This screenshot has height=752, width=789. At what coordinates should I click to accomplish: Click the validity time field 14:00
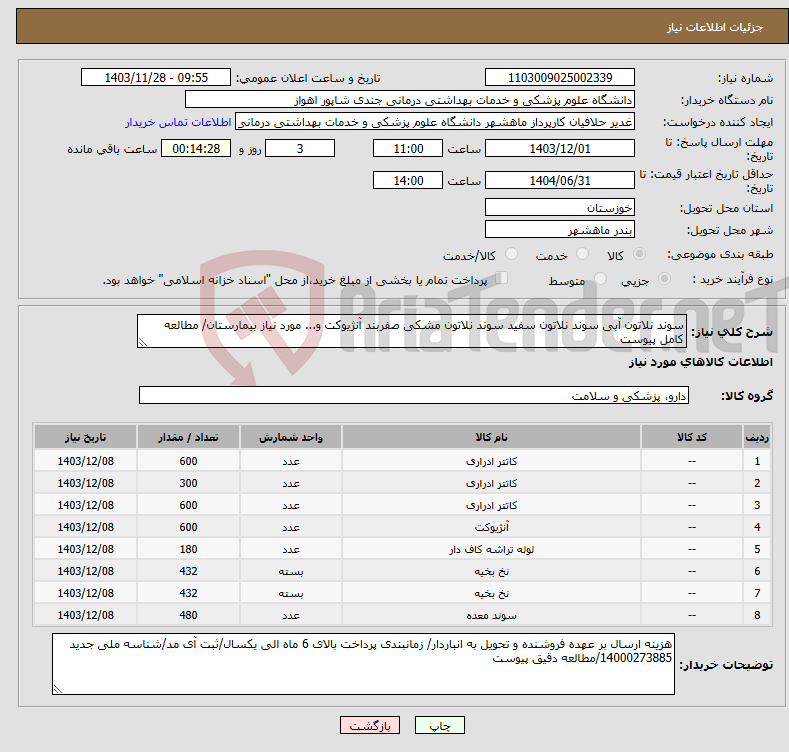(408, 180)
